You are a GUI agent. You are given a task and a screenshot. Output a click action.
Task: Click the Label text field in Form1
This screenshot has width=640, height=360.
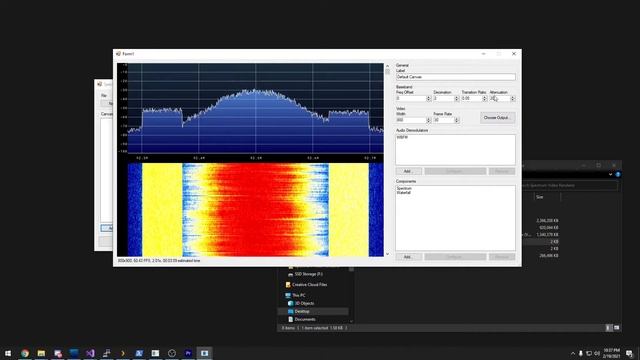456,77
